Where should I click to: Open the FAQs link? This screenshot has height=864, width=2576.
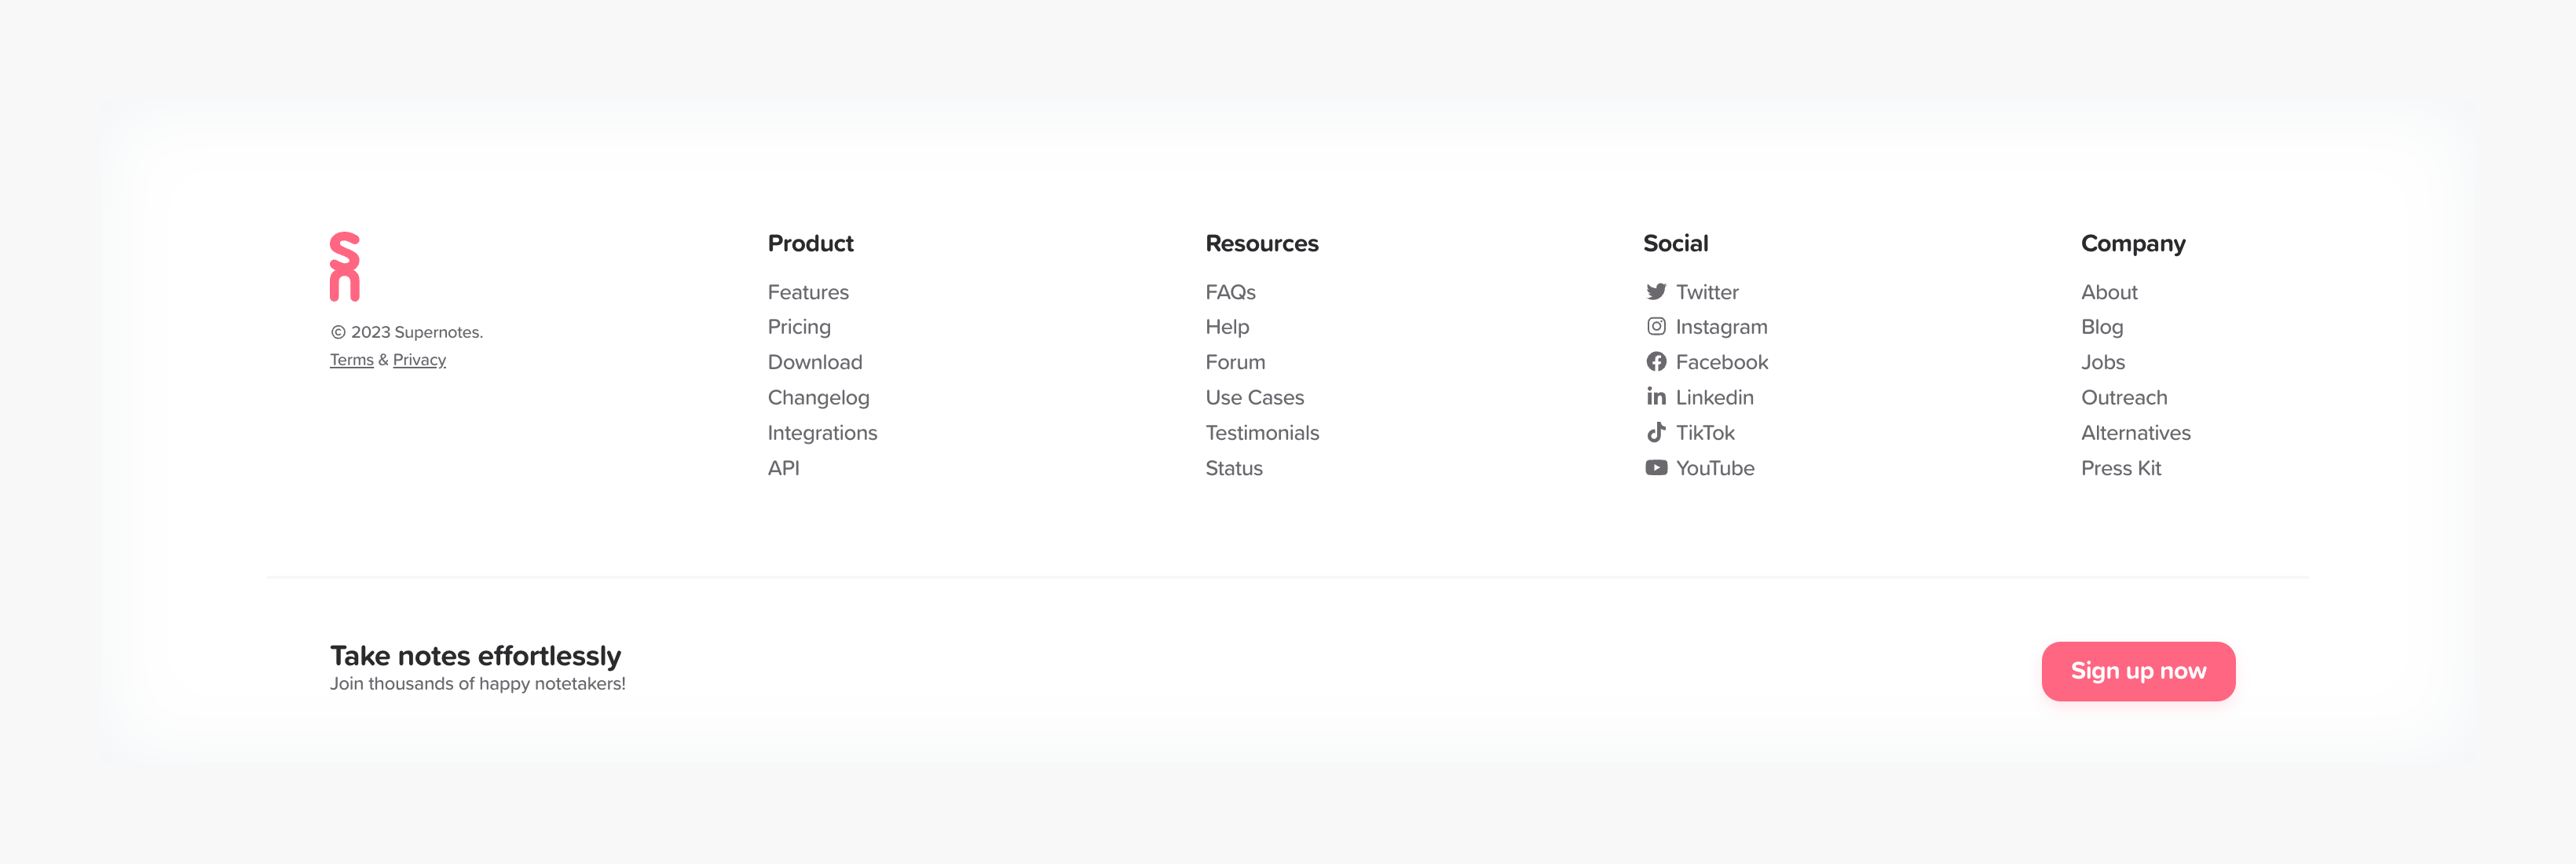(1230, 292)
